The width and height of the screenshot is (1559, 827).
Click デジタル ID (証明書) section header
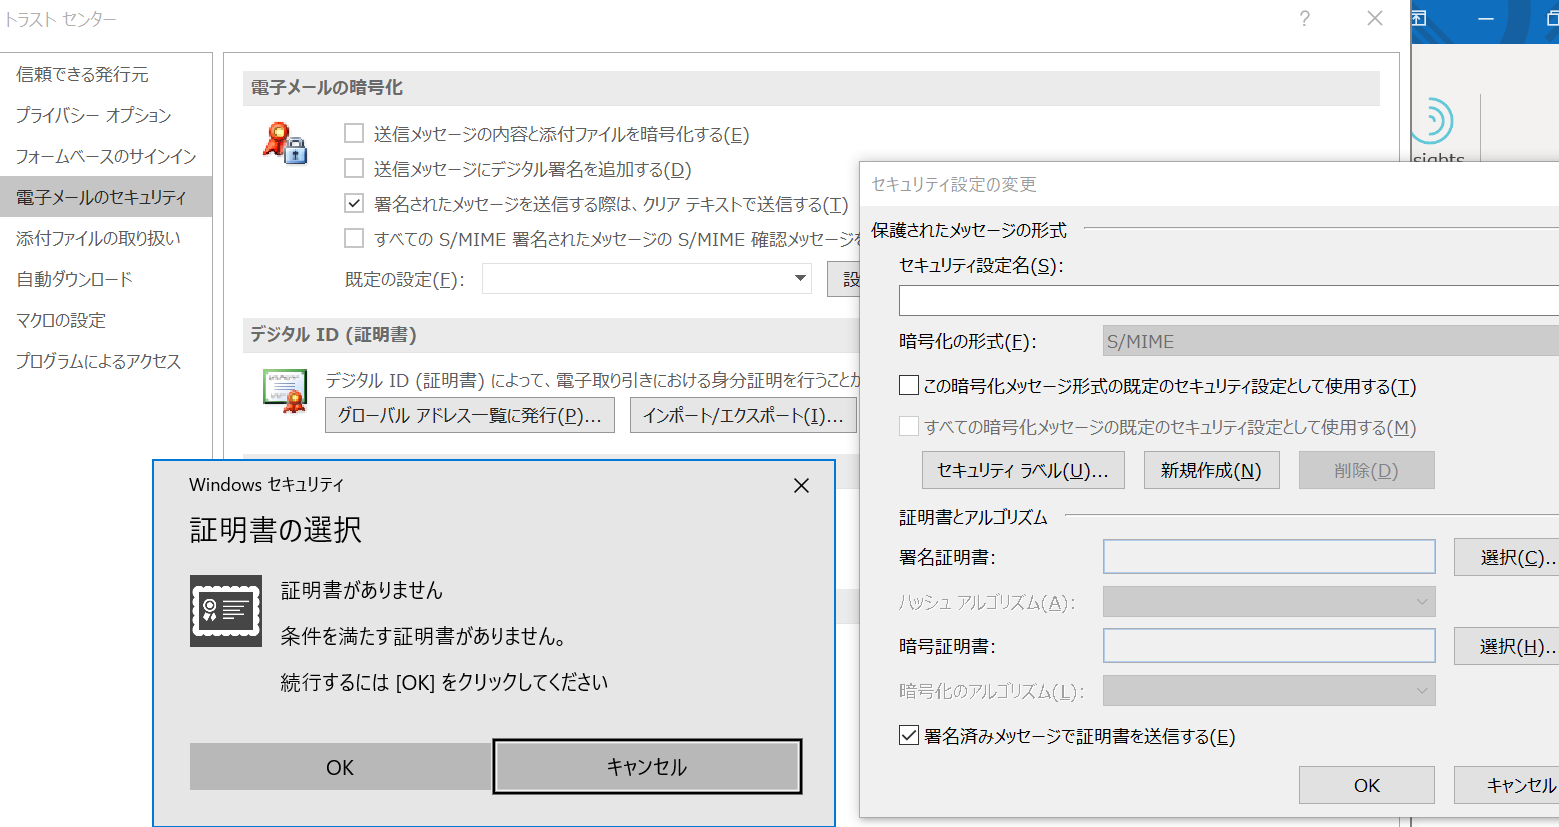click(x=551, y=335)
